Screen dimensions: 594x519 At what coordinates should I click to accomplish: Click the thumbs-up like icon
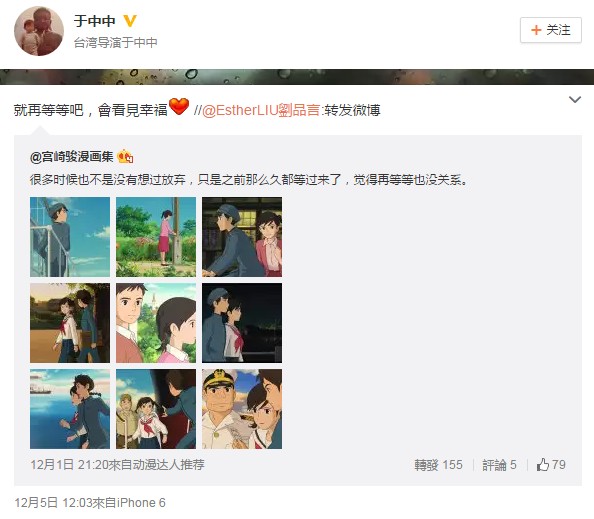point(542,464)
